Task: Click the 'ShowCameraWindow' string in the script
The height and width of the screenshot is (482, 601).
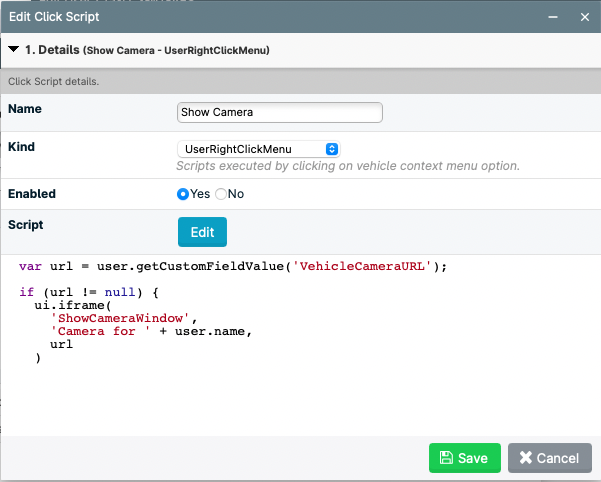Action: tap(120, 318)
